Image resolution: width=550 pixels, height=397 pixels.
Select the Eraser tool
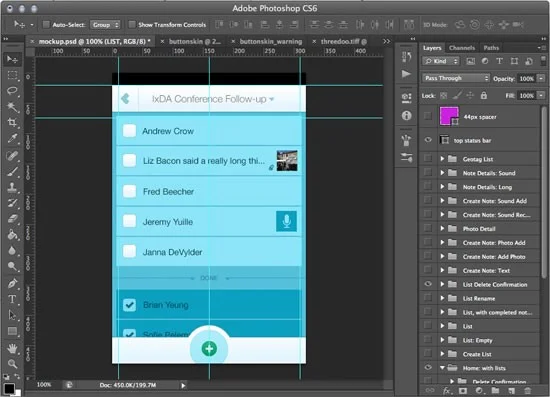click(x=12, y=219)
